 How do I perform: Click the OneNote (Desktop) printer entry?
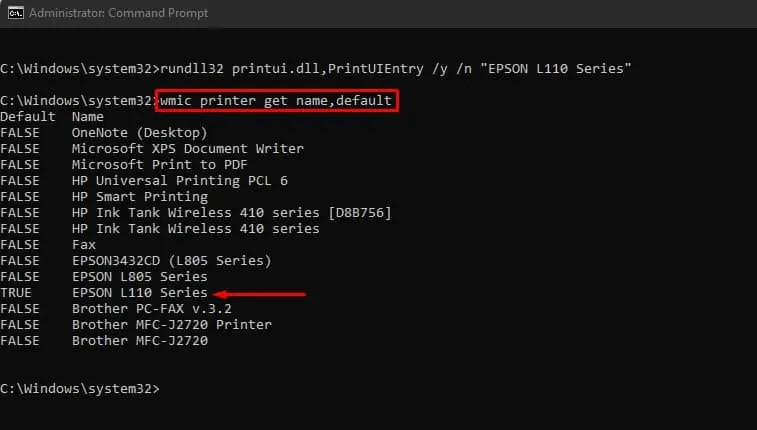(x=139, y=133)
